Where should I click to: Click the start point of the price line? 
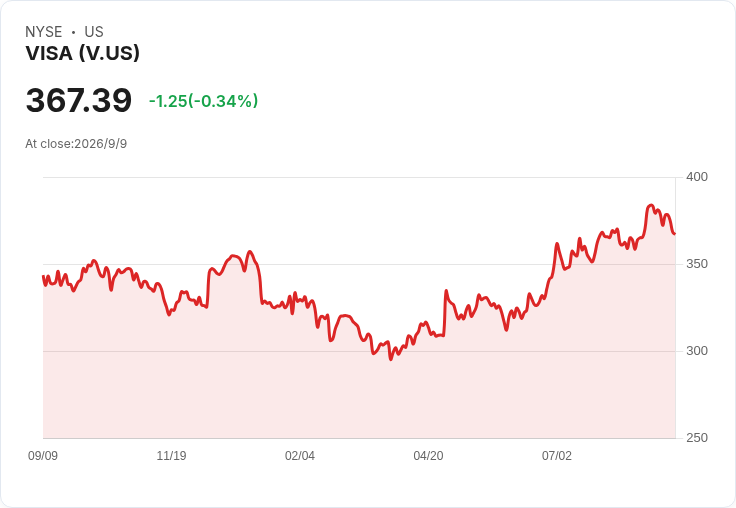tap(44, 277)
